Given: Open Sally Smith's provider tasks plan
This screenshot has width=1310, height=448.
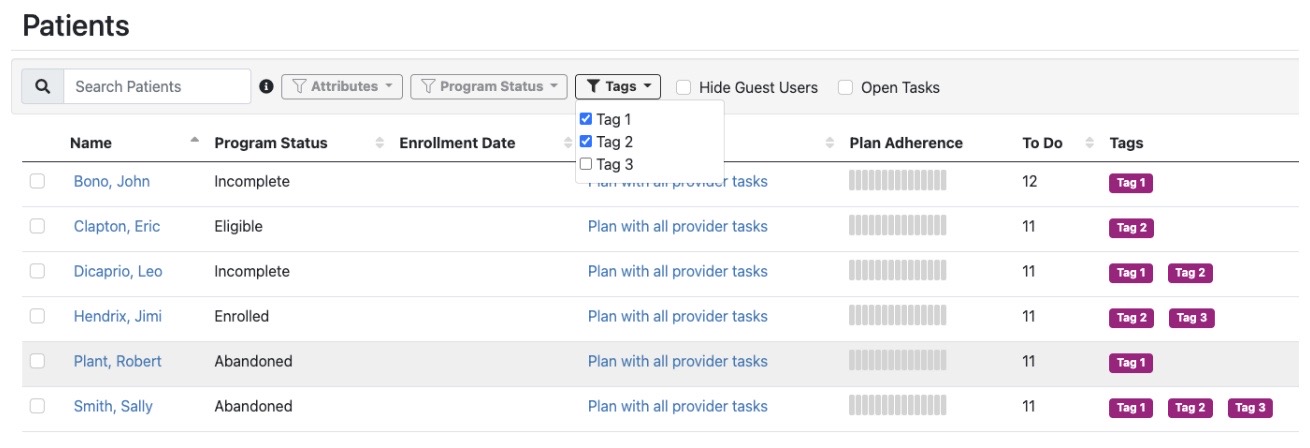Looking at the screenshot, I should pyautogui.click(x=677, y=406).
